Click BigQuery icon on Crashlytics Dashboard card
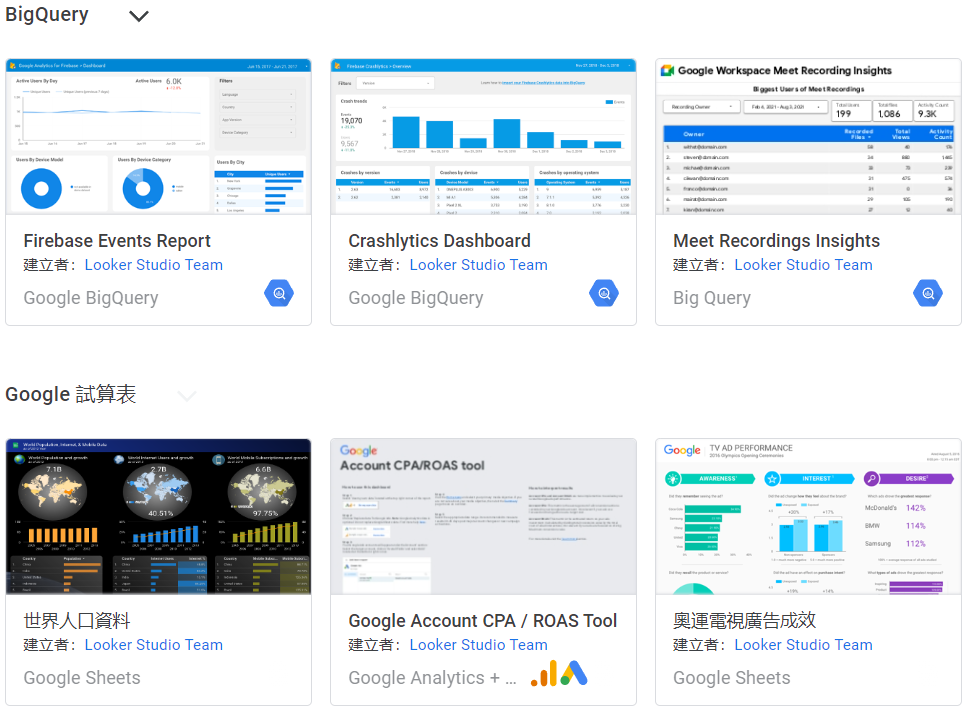Screen dimensions: 965x709 tap(604, 294)
